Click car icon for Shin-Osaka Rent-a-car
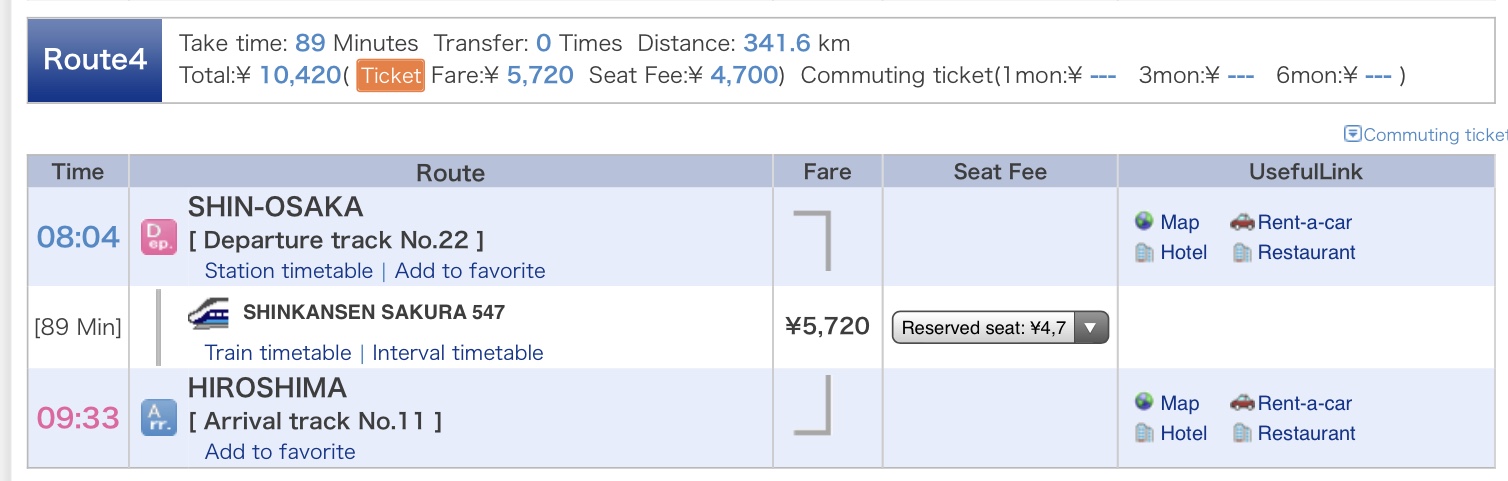 pyautogui.click(x=1242, y=222)
